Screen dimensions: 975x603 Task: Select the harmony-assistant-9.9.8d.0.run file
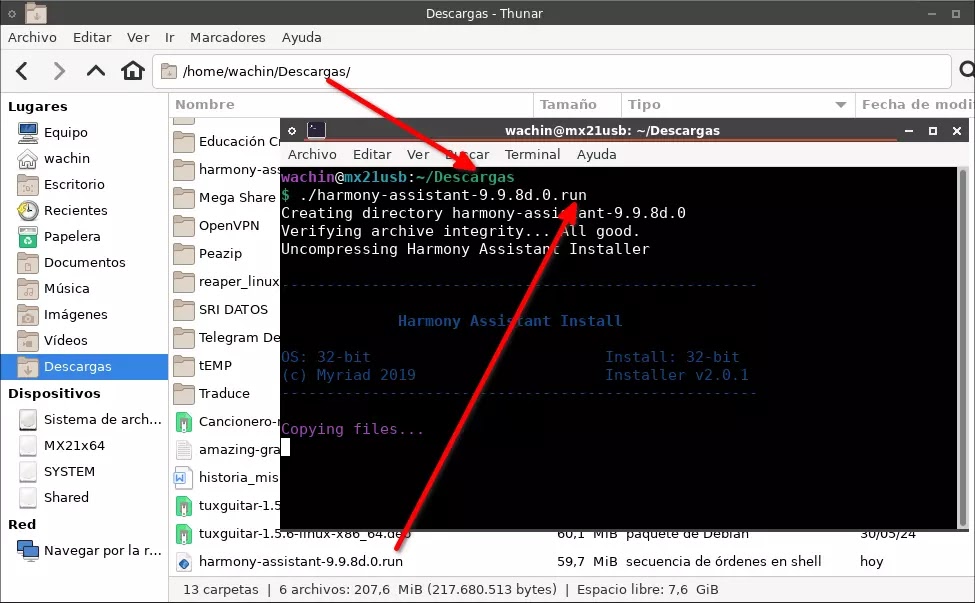tap(300, 562)
